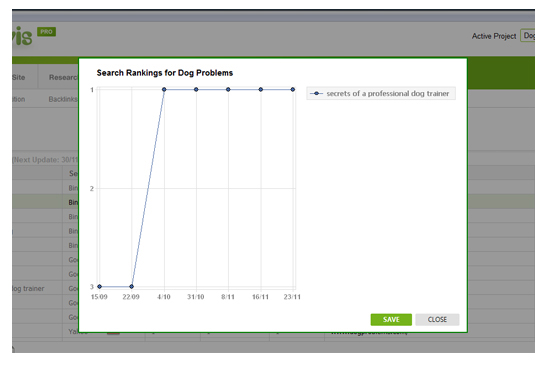
Task: Click the green SAVE button
Action: point(391,319)
